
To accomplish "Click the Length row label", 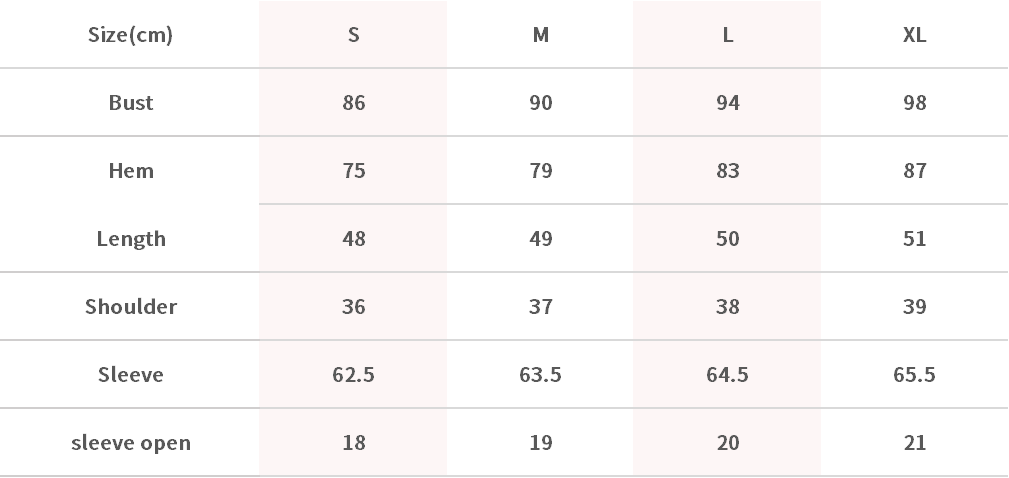I will point(130,239).
